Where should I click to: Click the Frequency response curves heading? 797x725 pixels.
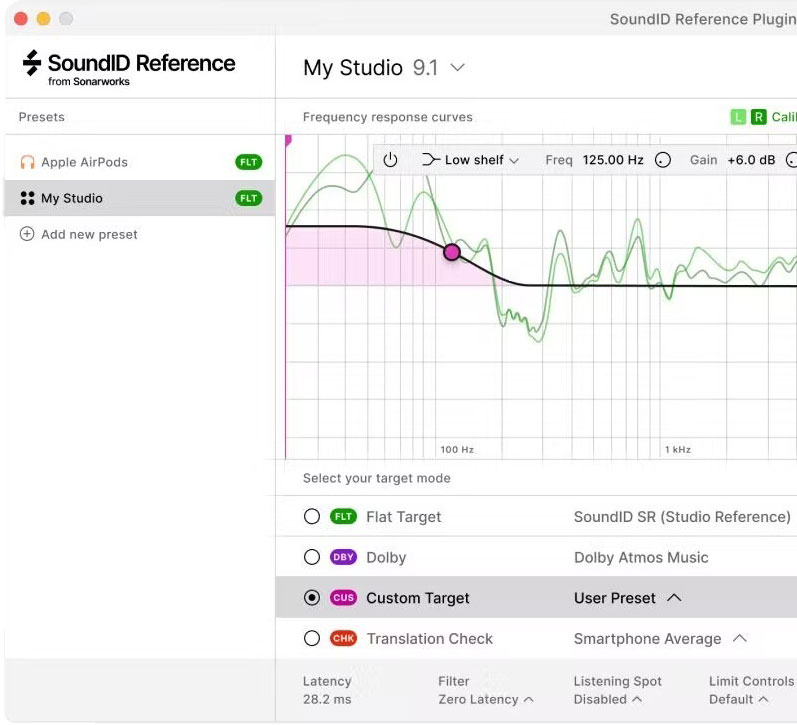pyautogui.click(x=388, y=117)
